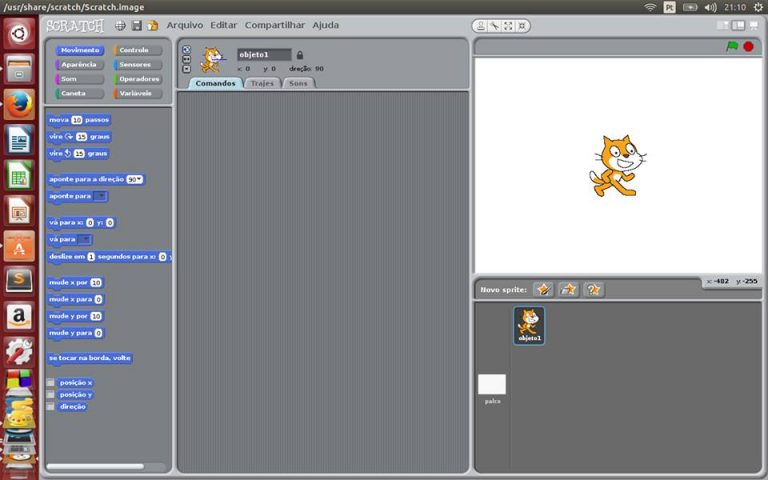Switch to the Sons tab

pos(298,83)
